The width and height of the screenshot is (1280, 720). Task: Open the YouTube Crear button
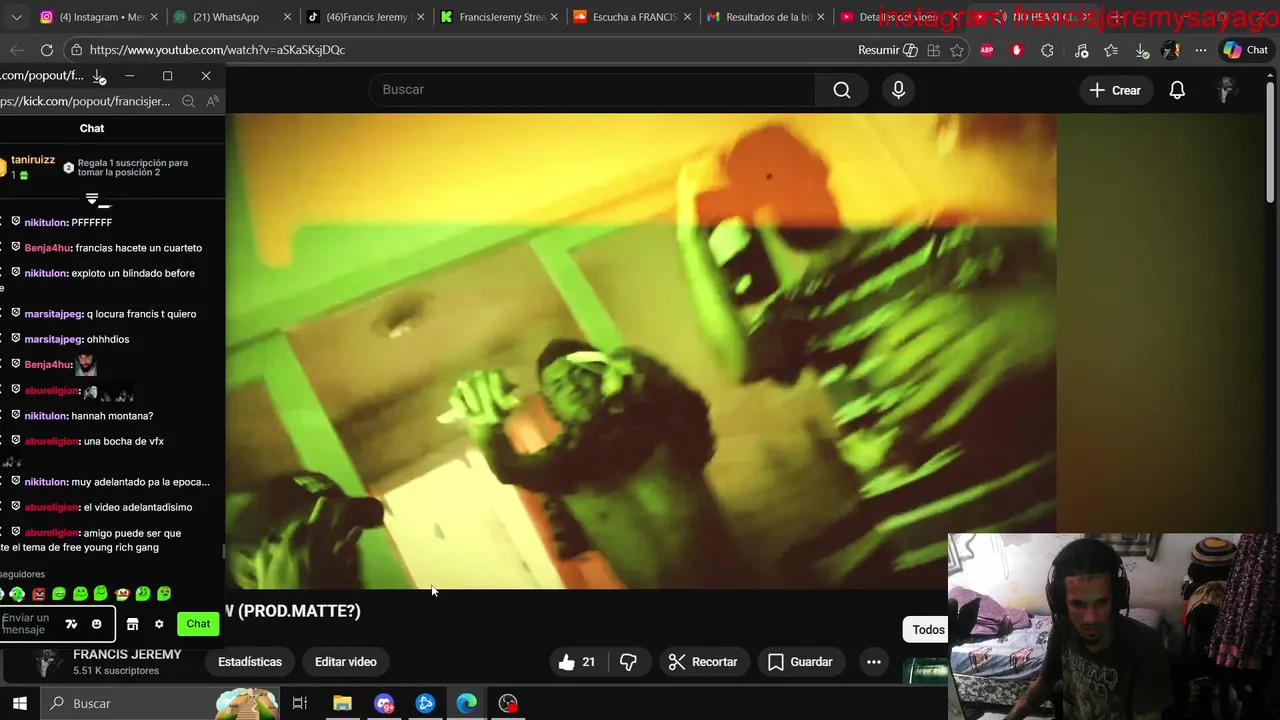coord(1115,90)
